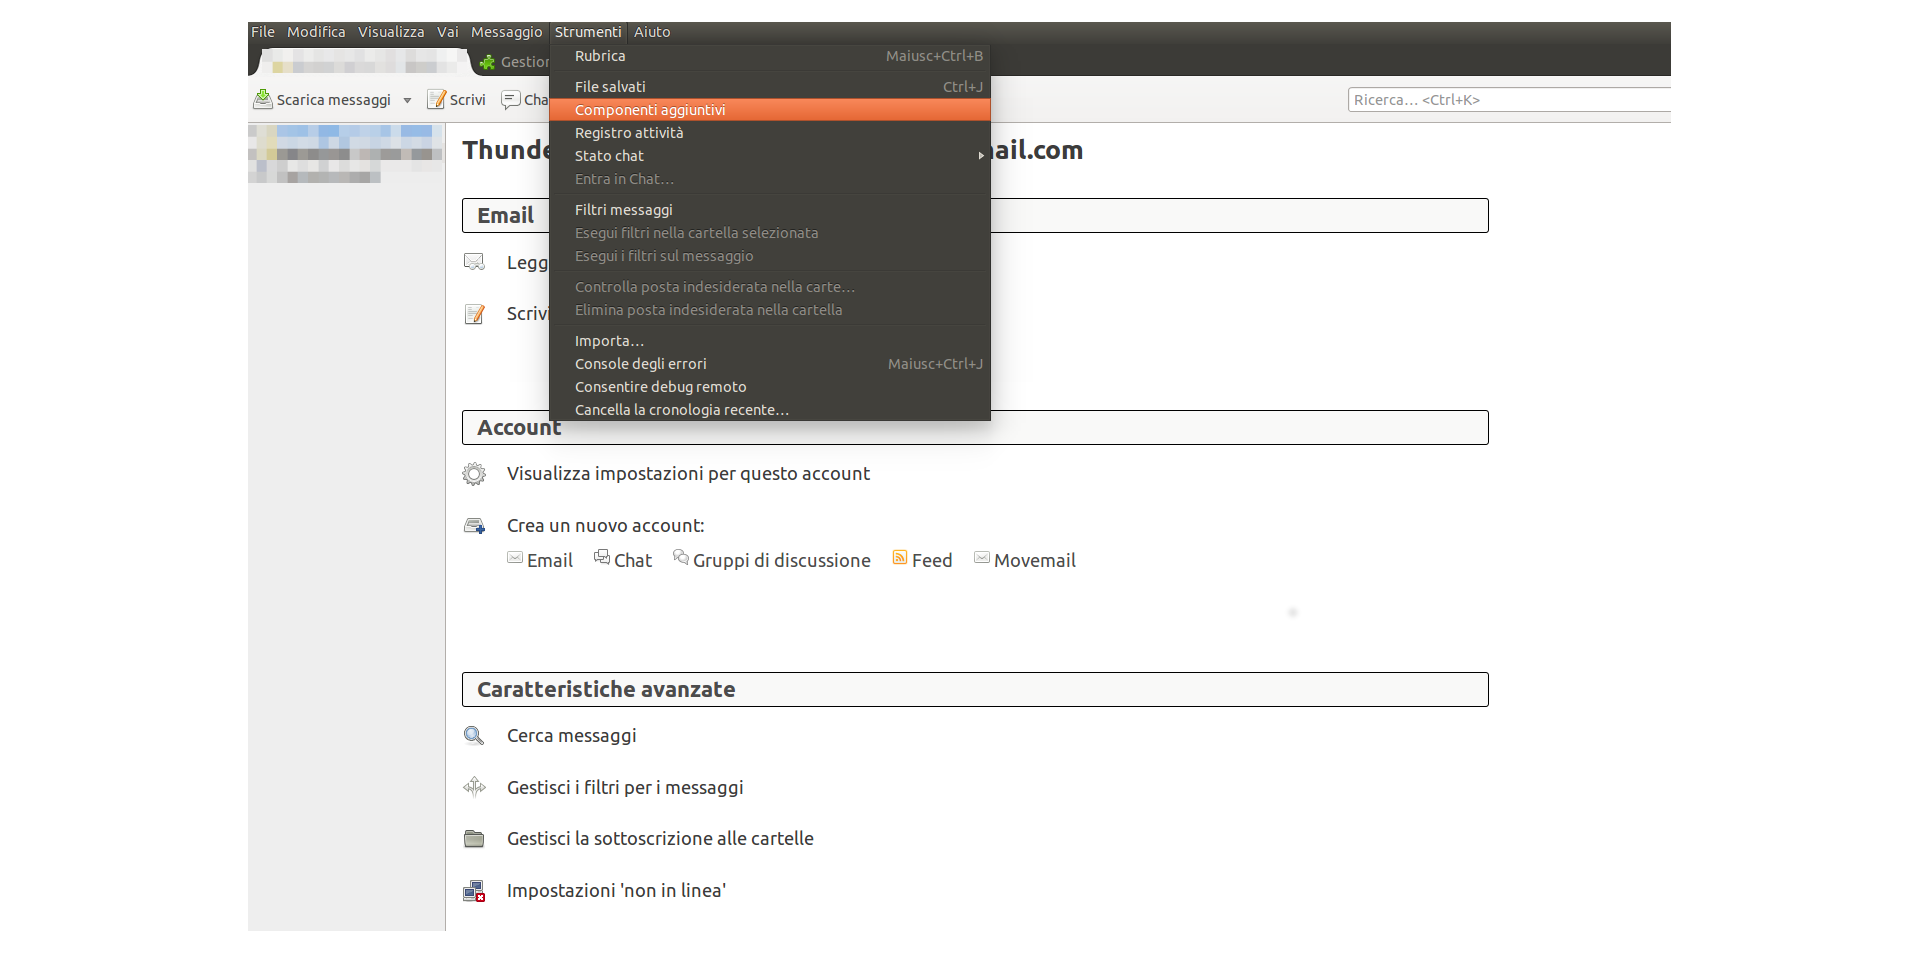Screen dimensions: 1920x953
Task: Click into the Ricerca search field
Action: pyautogui.click(x=1509, y=100)
